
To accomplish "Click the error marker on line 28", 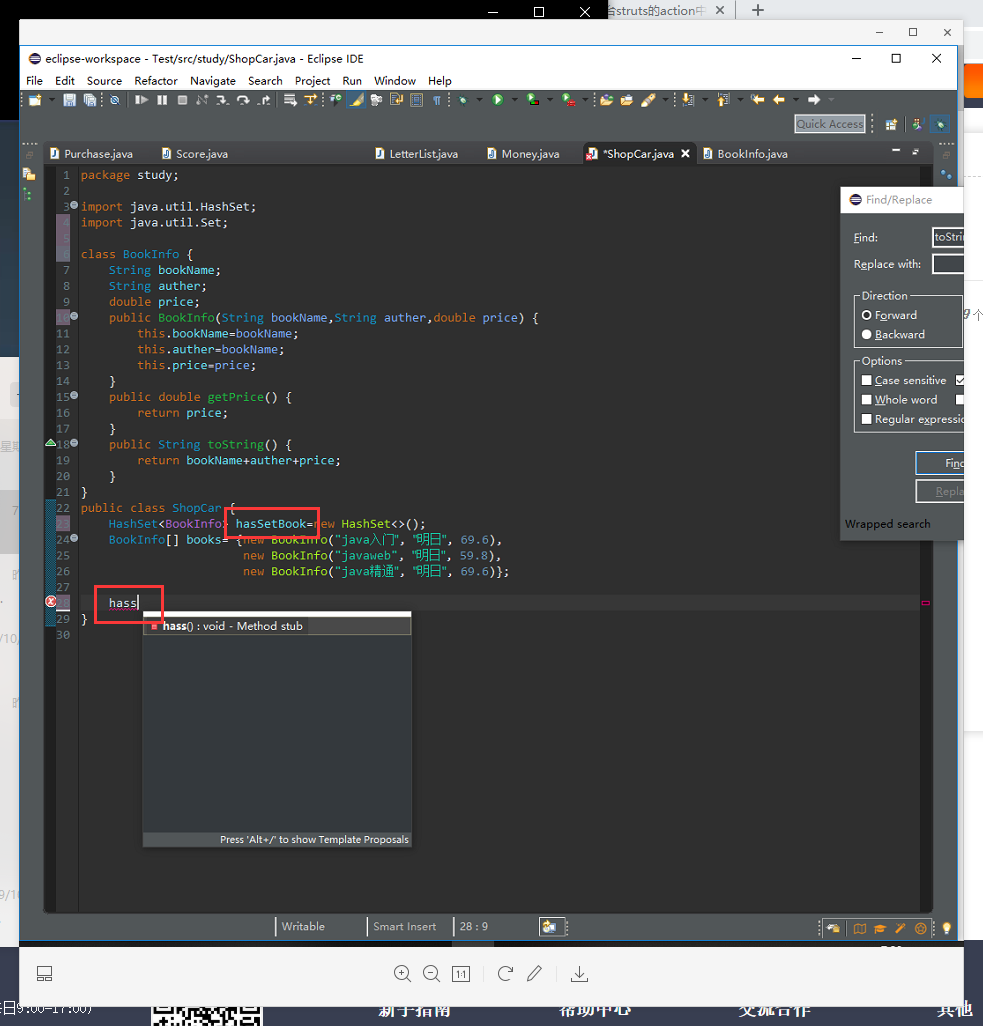I will click(x=50, y=601).
